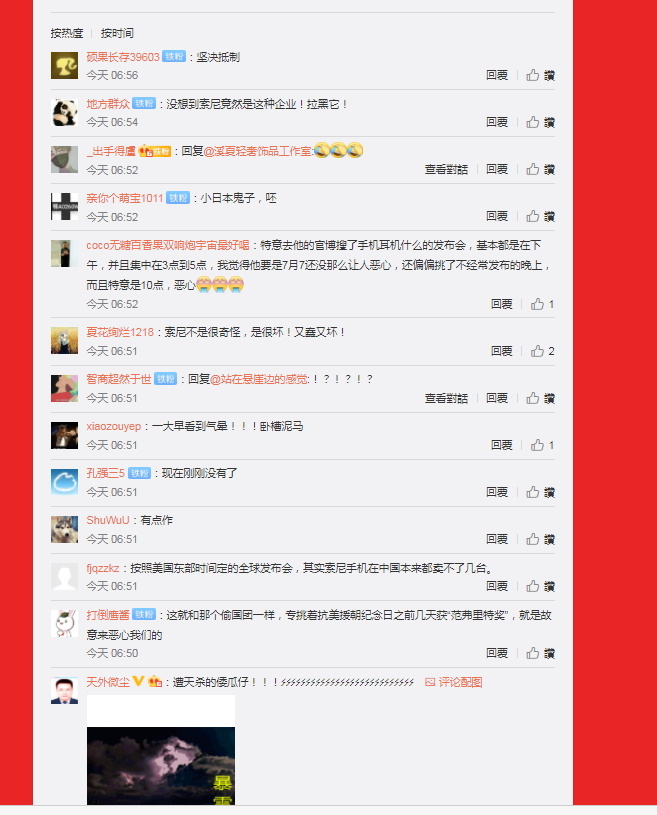Like fjqzzkz's comment about global launch
The image size is (657, 815).
pyautogui.click(x=541, y=586)
